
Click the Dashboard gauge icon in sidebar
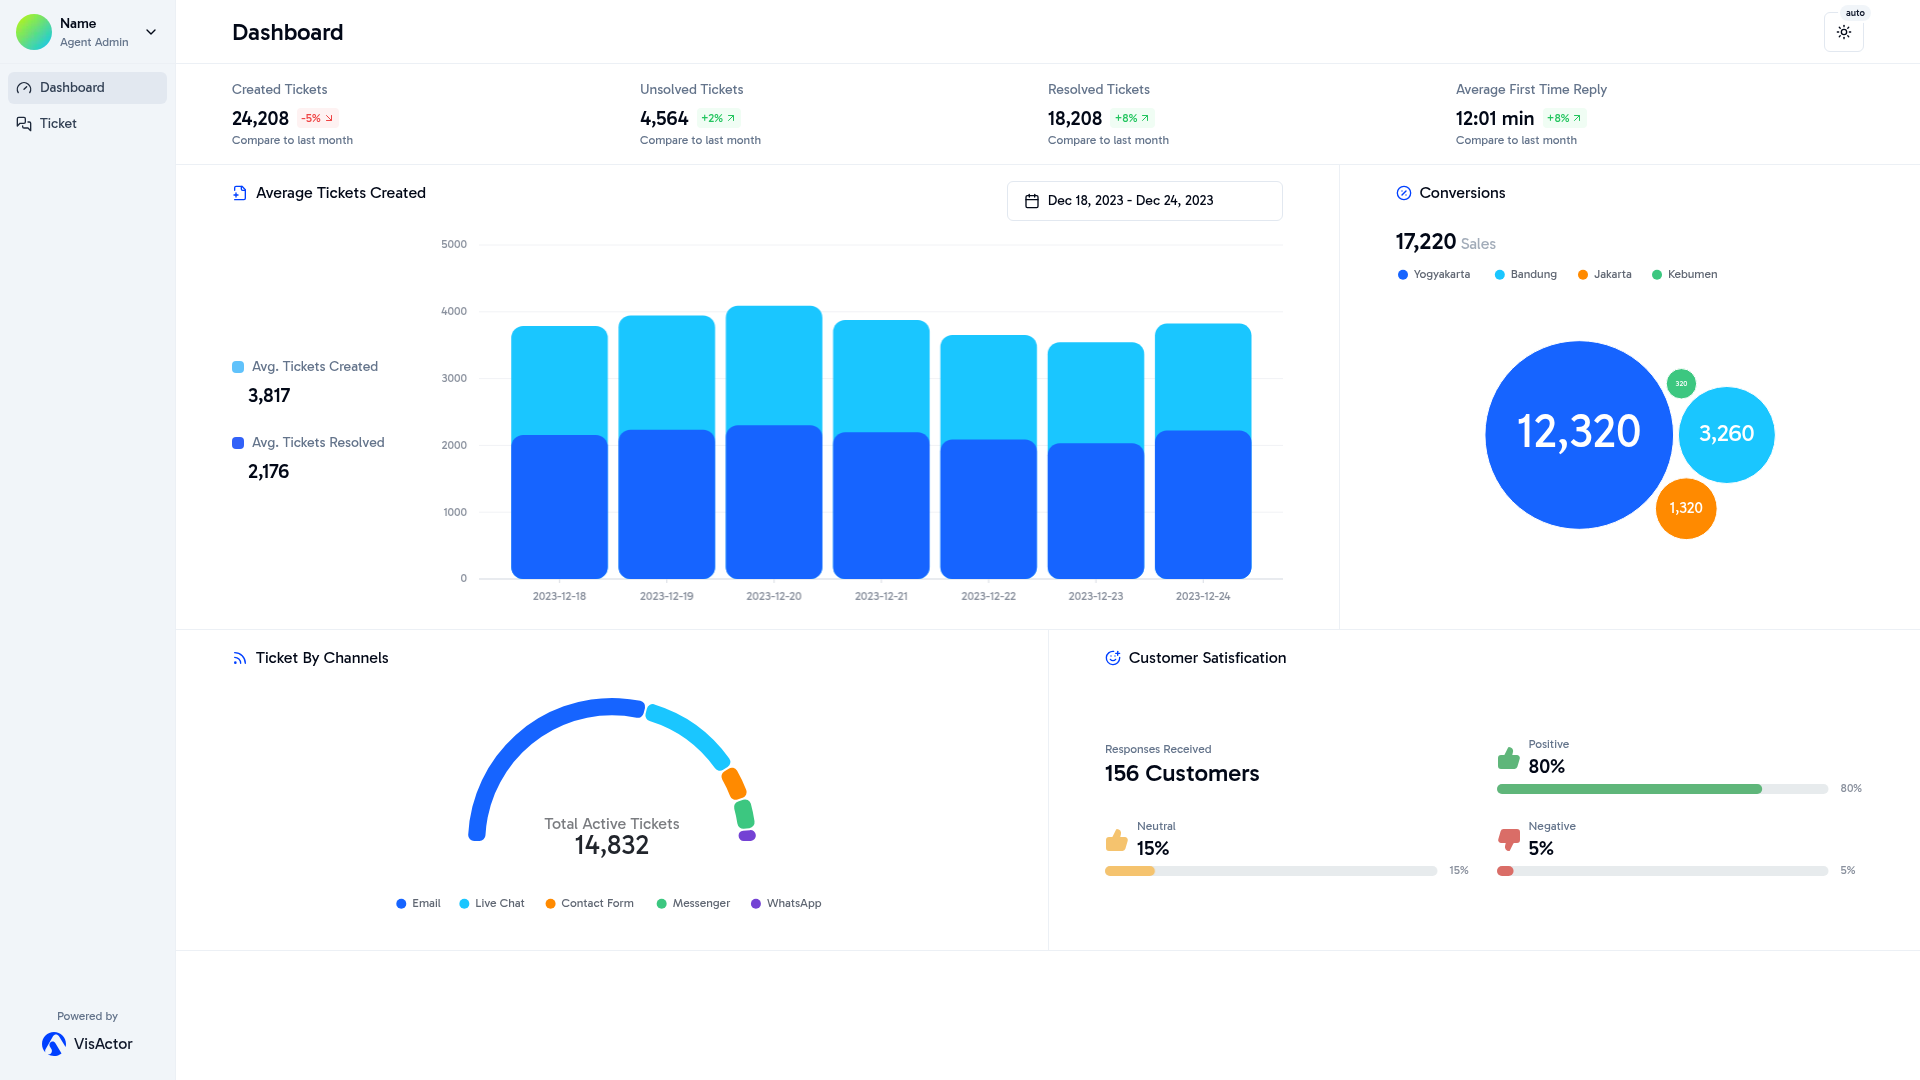point(24,88)
